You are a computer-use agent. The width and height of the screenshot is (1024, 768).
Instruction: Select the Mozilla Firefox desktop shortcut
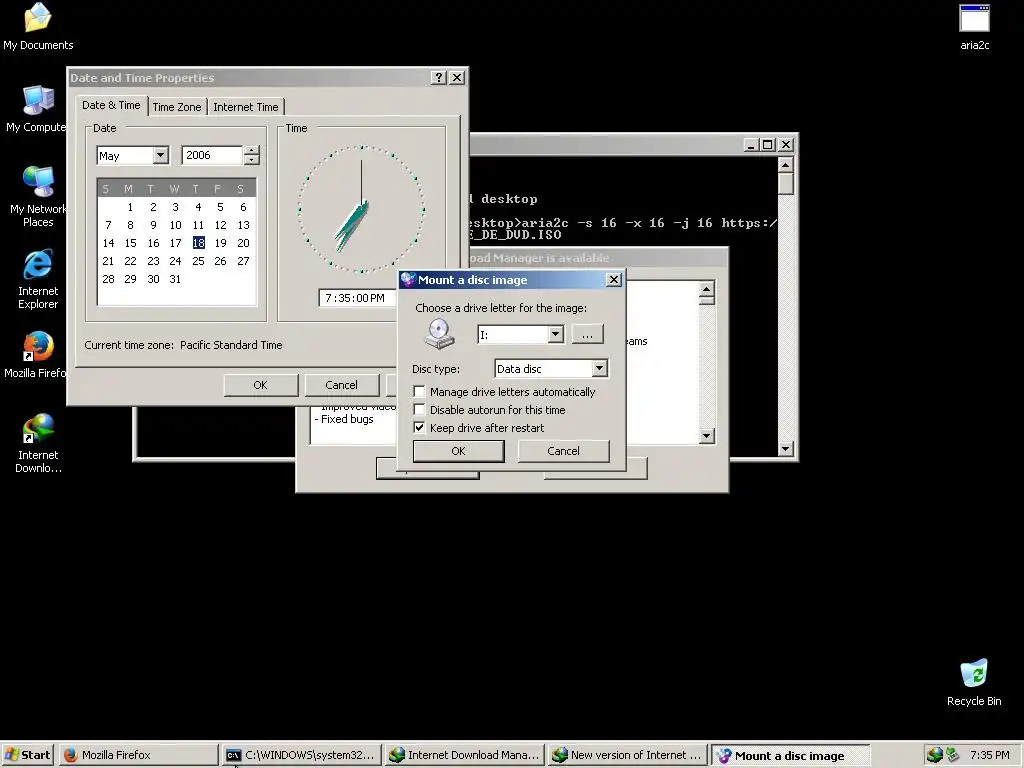[x=38, y=355]
